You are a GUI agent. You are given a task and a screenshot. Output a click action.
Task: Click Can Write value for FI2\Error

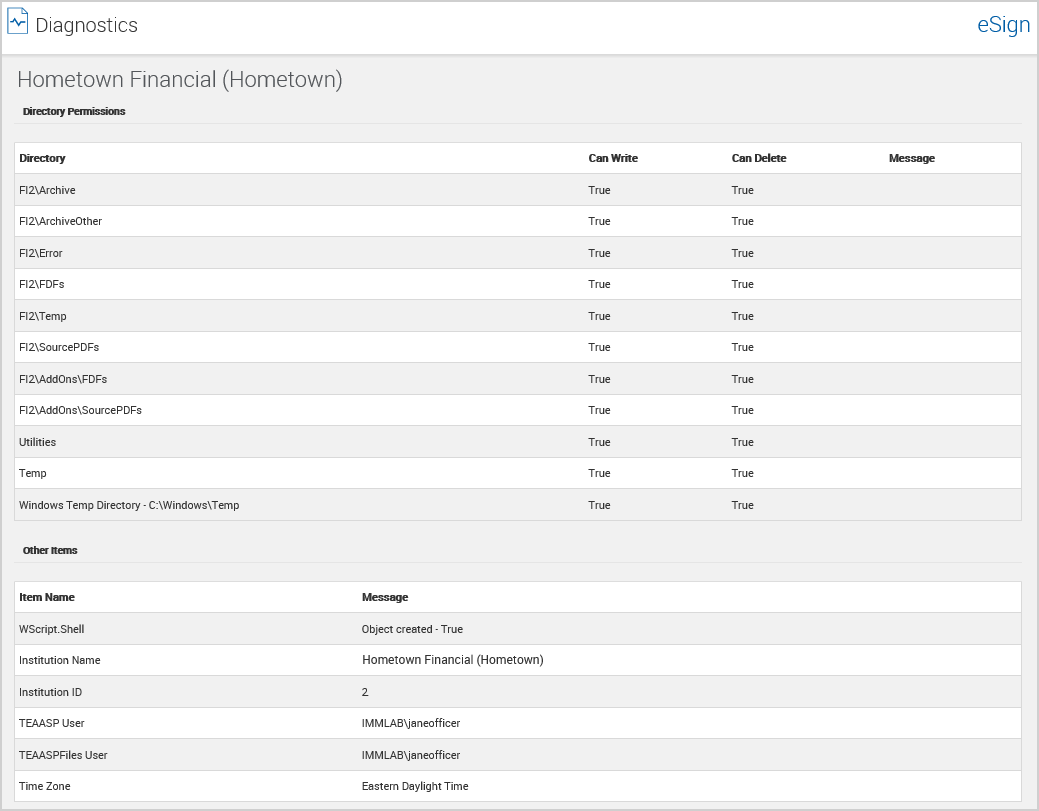pos(599,253)
